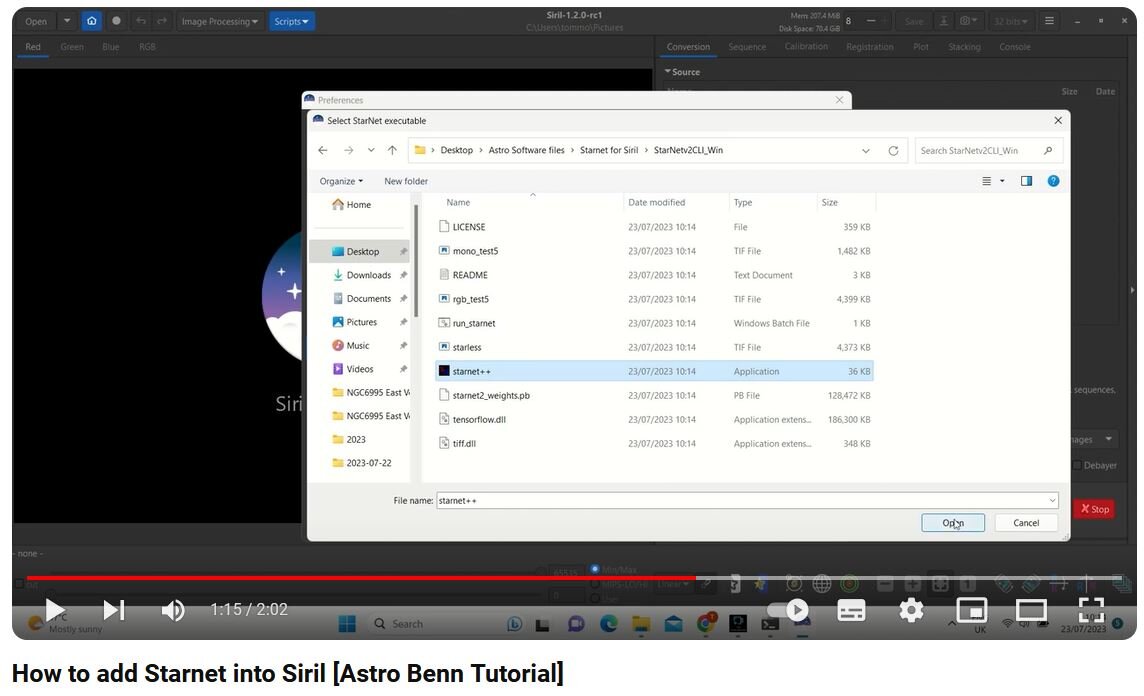Enter fullscreen video mode
The width and height of the screenshot is (1144, 696).
click(1091, 610)
